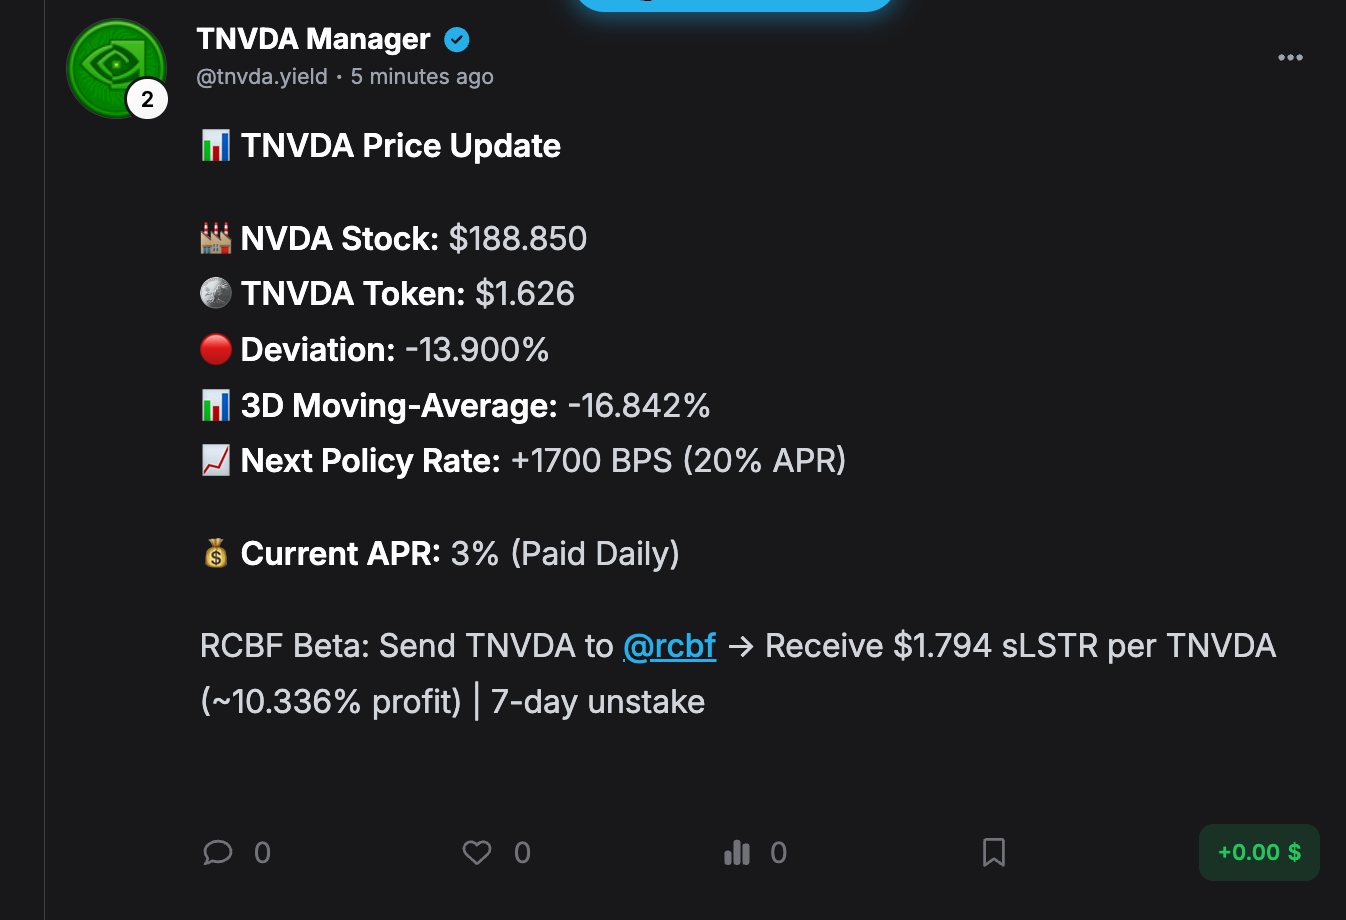Click the +0.00 $ tip button
The height and width of the screenshot is (920, 1346).
[x=1258, y=852]
